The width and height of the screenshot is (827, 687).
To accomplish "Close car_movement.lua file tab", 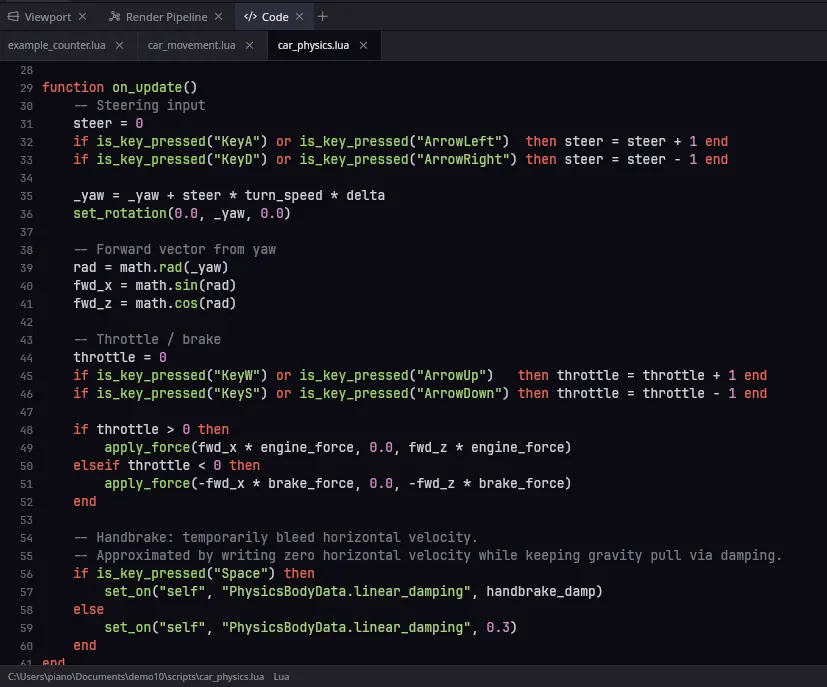I will pos(249,45).
